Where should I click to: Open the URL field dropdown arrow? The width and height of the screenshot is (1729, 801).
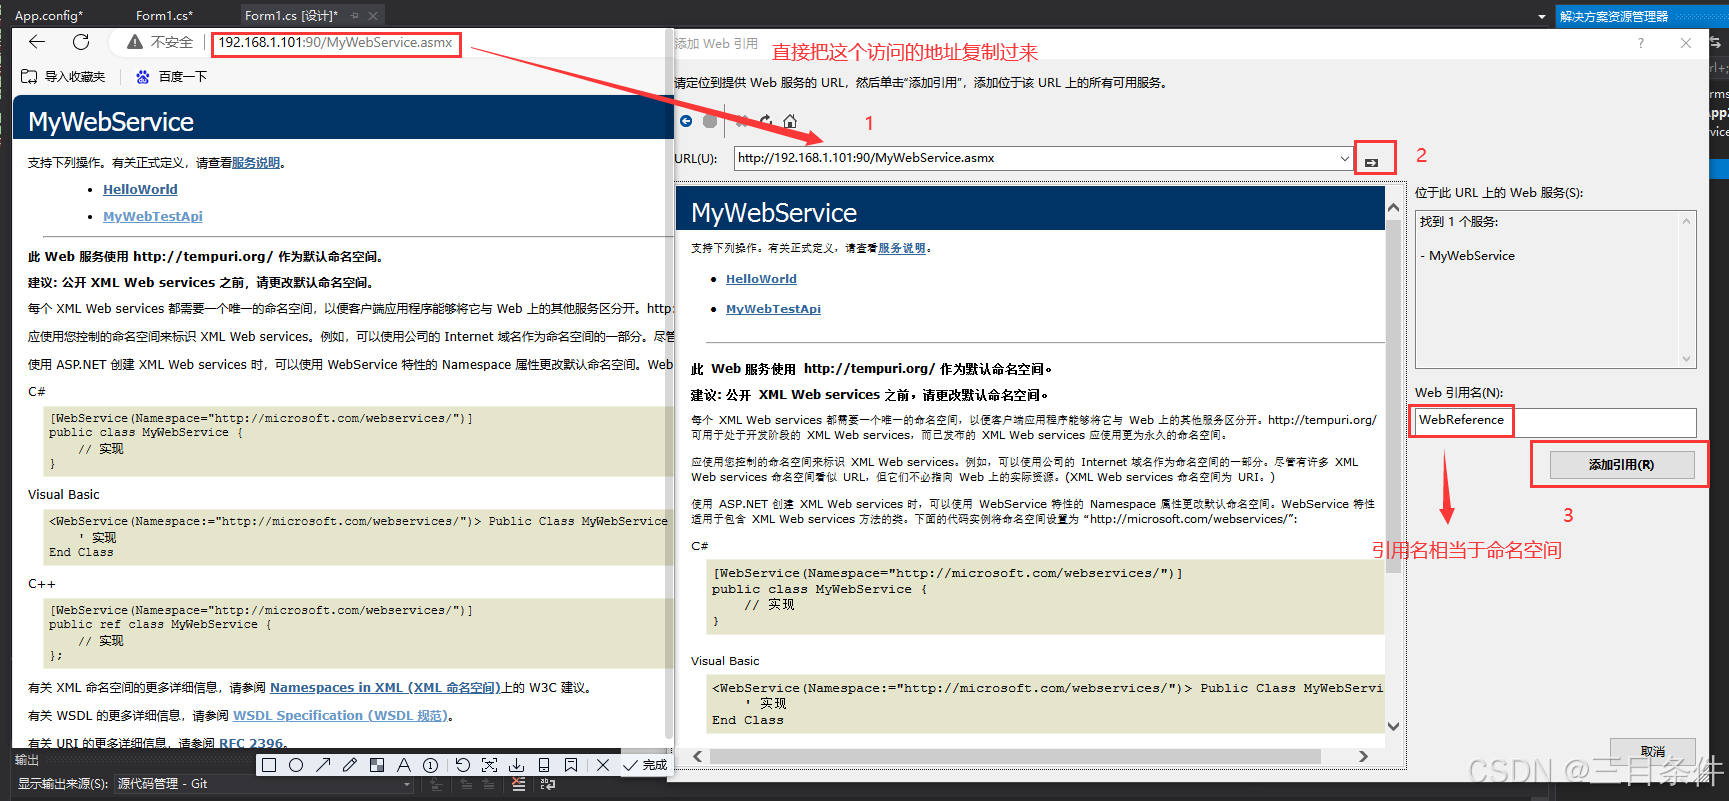[1344, 158]
